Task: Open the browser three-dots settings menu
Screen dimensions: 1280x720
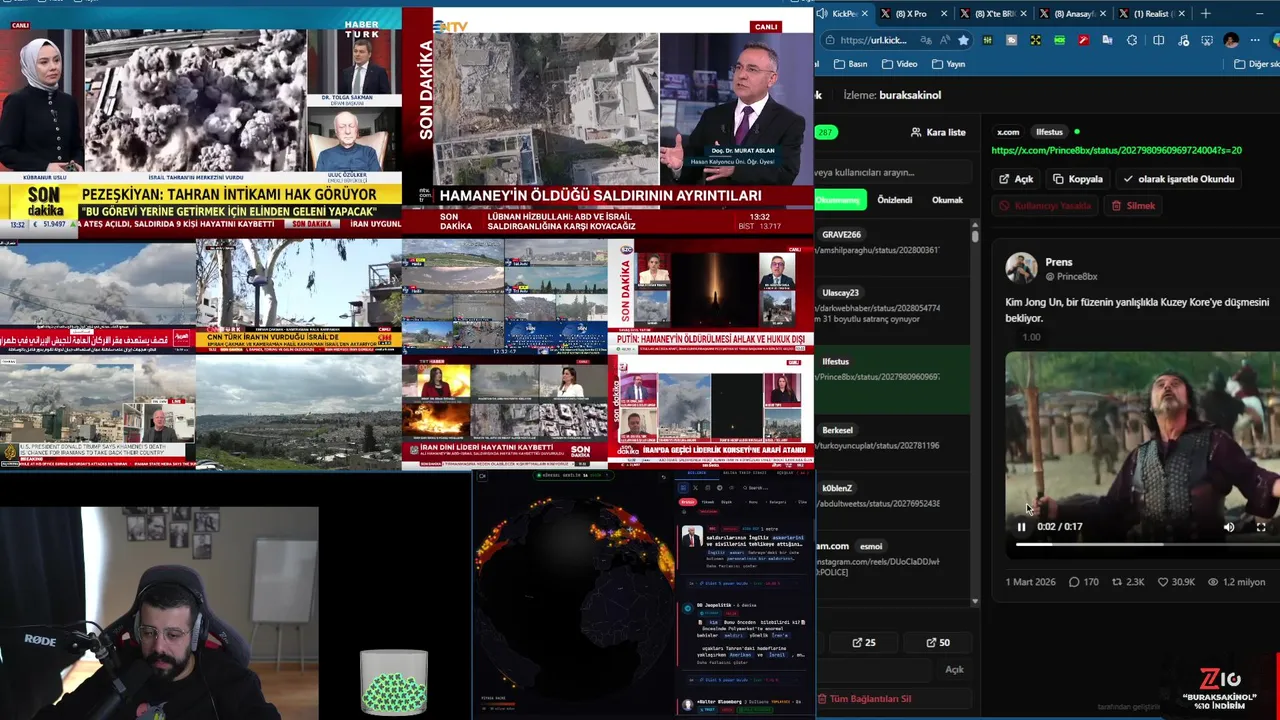Action: (1255, 40)
